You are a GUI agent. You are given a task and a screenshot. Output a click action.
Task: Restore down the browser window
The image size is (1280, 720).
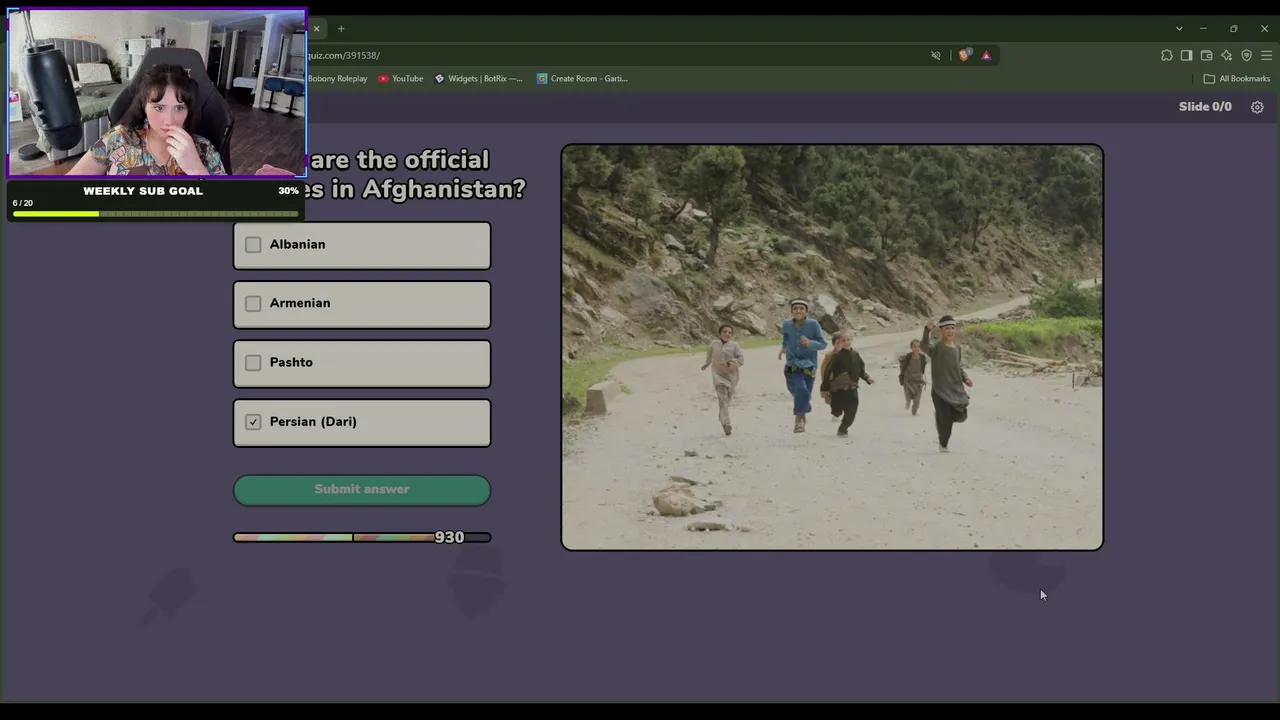[x=1234, y=29]
